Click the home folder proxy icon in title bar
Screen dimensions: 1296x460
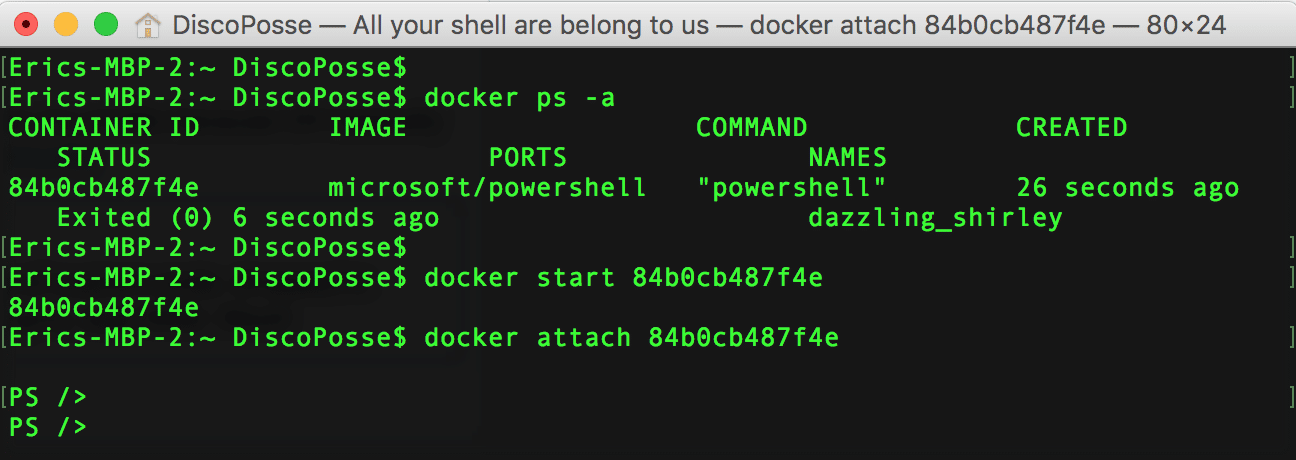click(x=147, y=24)
